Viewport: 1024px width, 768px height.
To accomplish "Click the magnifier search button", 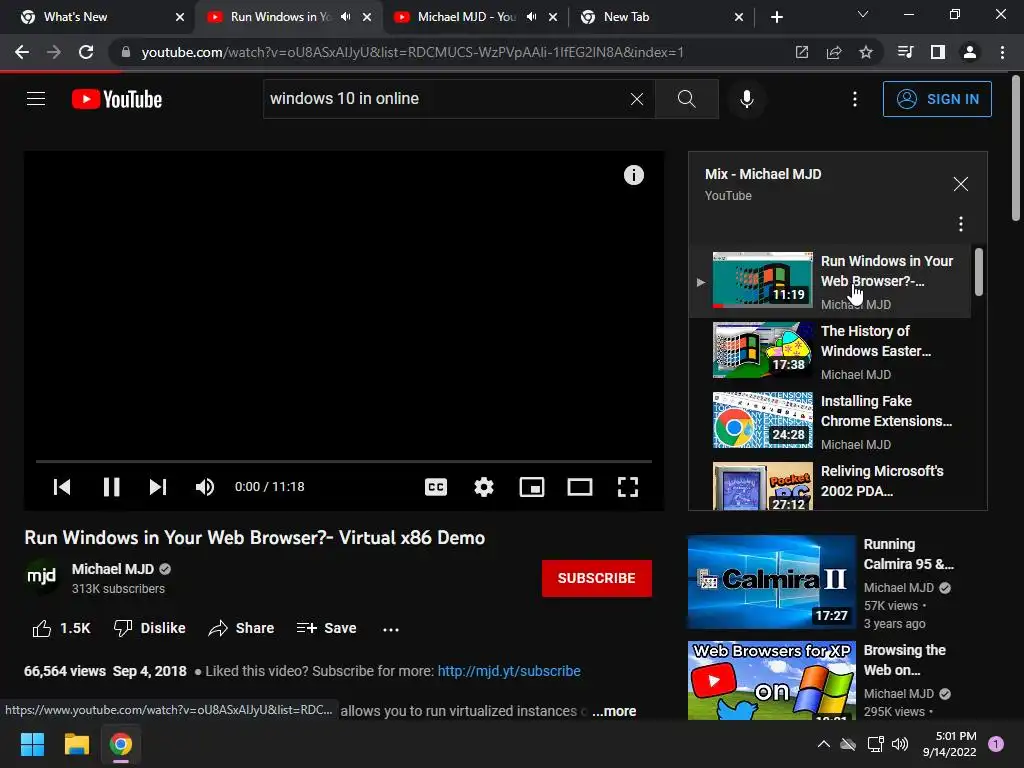I will point(686,99).
